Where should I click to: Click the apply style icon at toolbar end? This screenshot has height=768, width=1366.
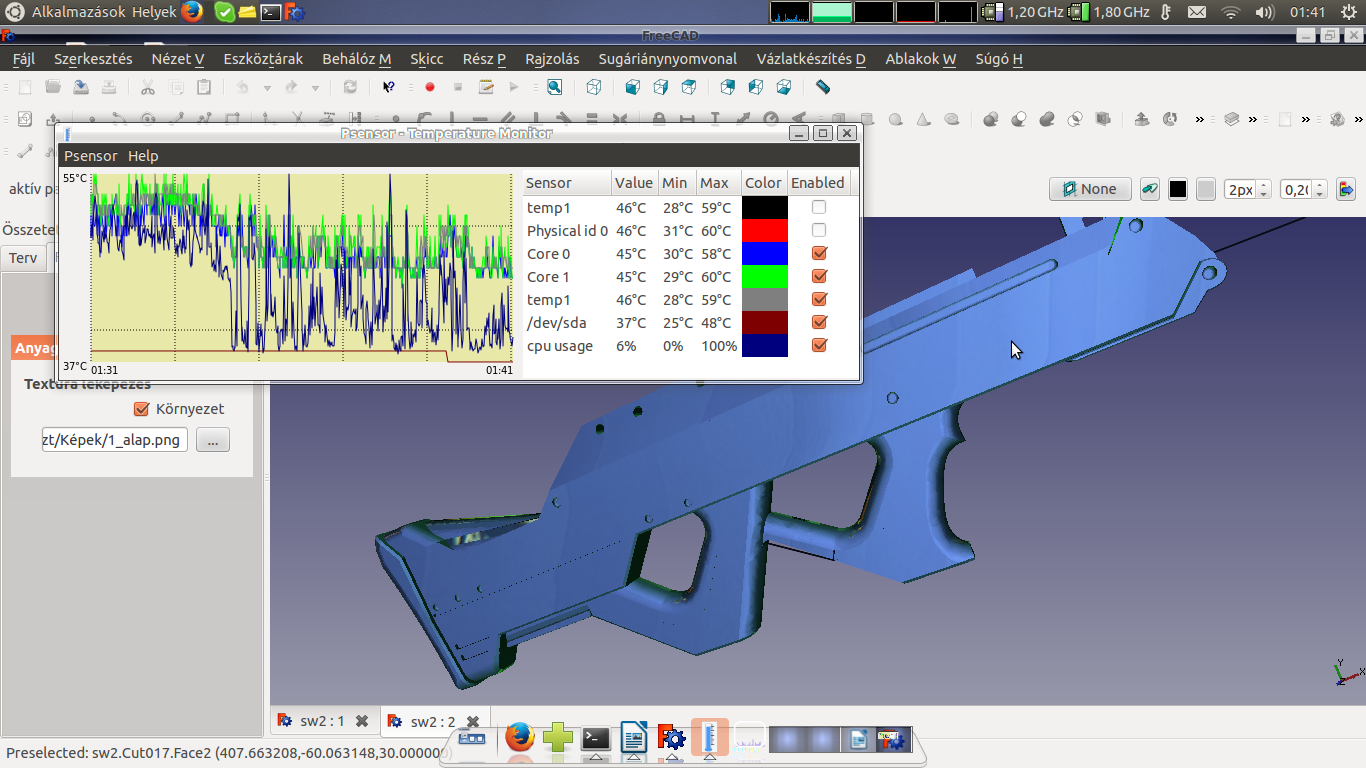(x=1346, y=189)
